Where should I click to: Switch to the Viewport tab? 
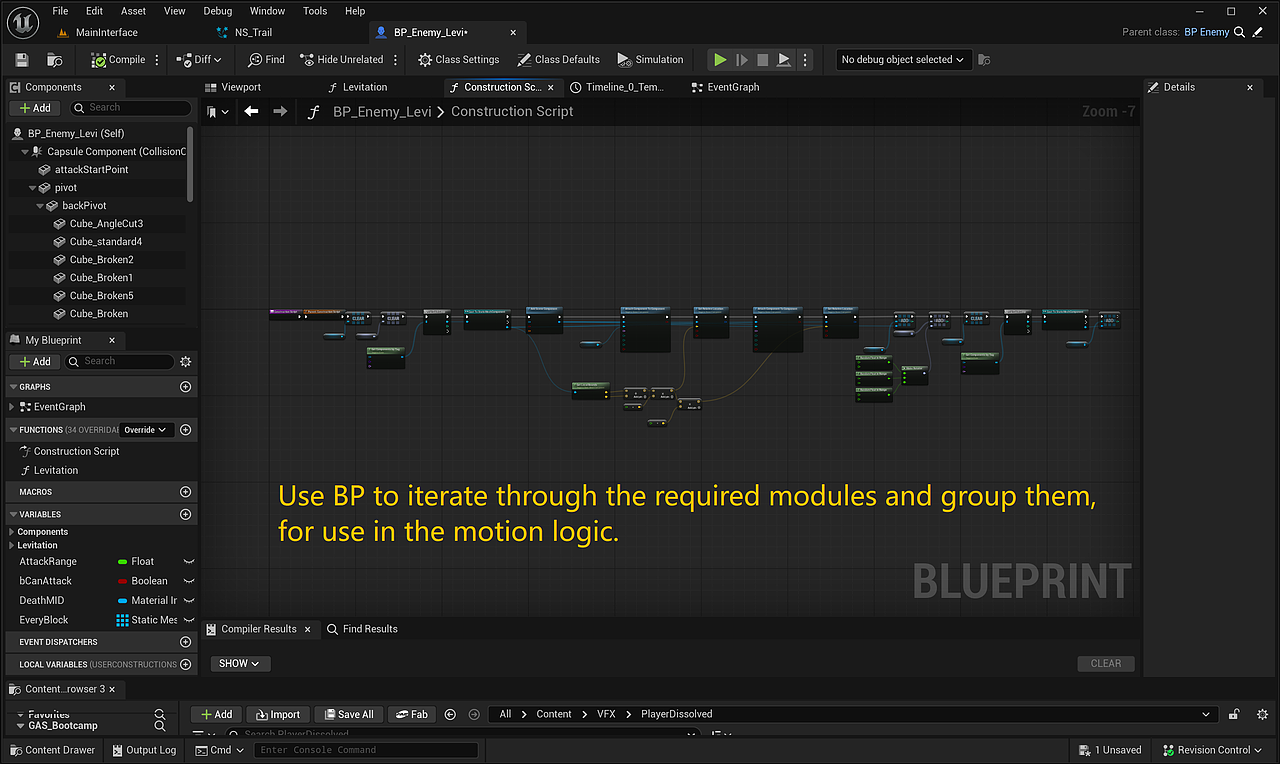(240, 87)
